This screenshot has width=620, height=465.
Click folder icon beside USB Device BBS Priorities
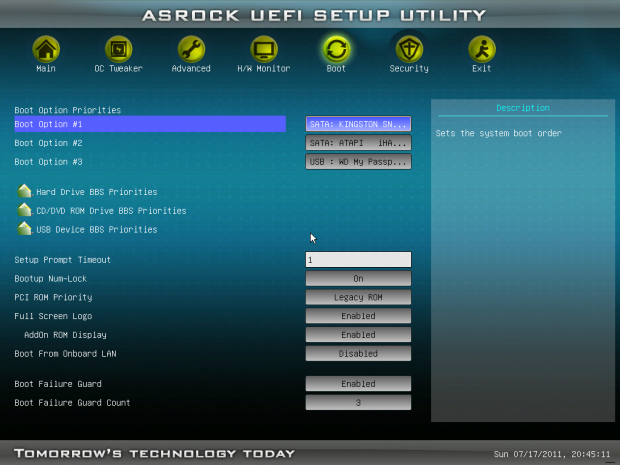pos(25,229)
